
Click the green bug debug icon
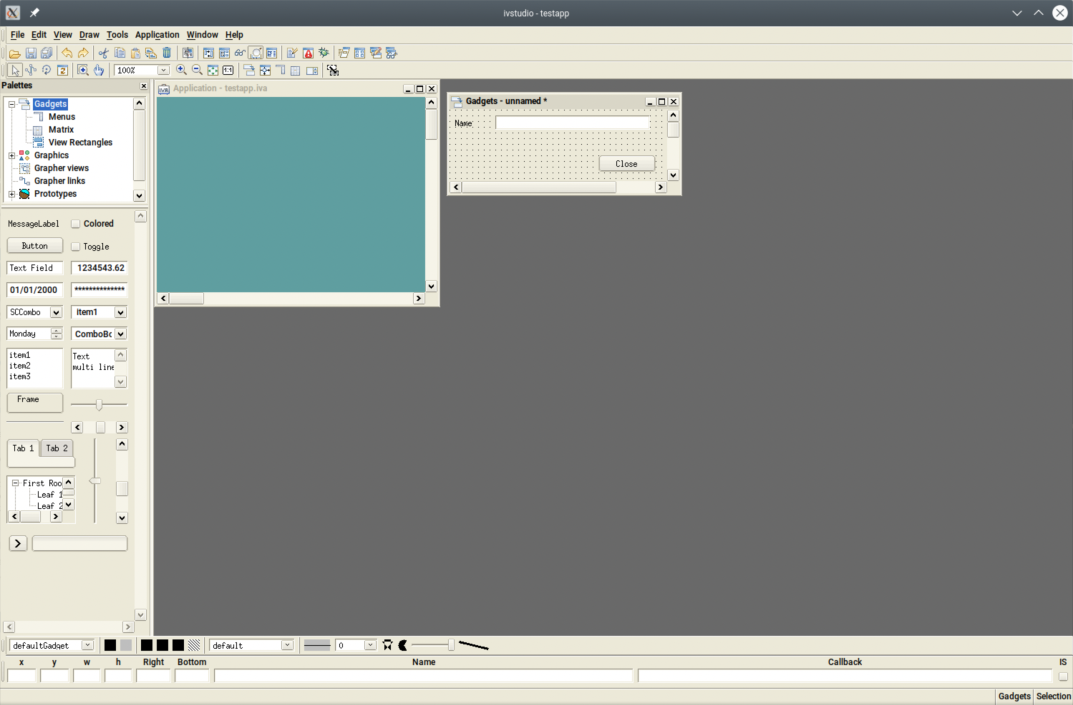click(x=324, y=53)
